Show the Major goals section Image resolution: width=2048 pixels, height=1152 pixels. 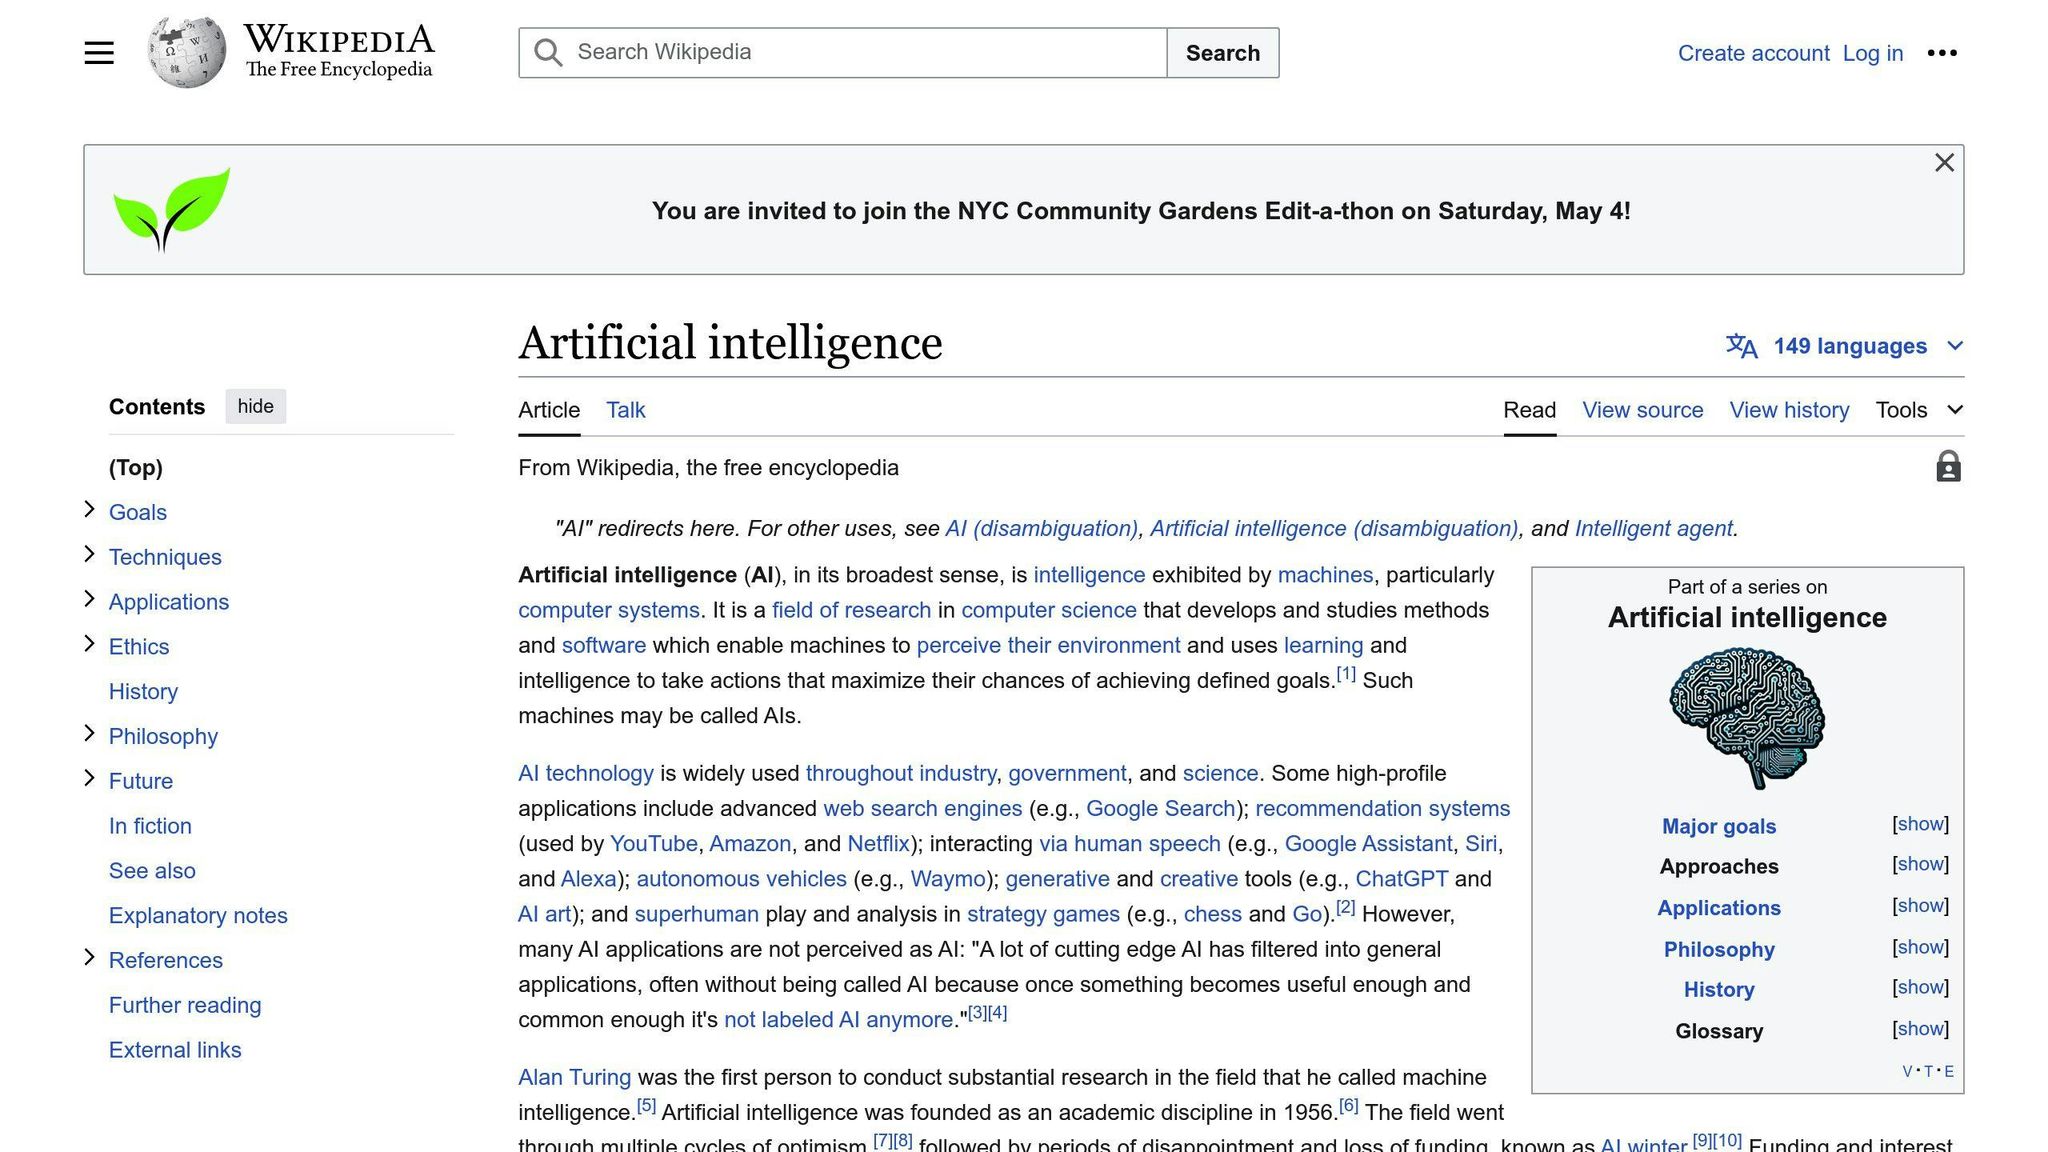pos(1920,824)
